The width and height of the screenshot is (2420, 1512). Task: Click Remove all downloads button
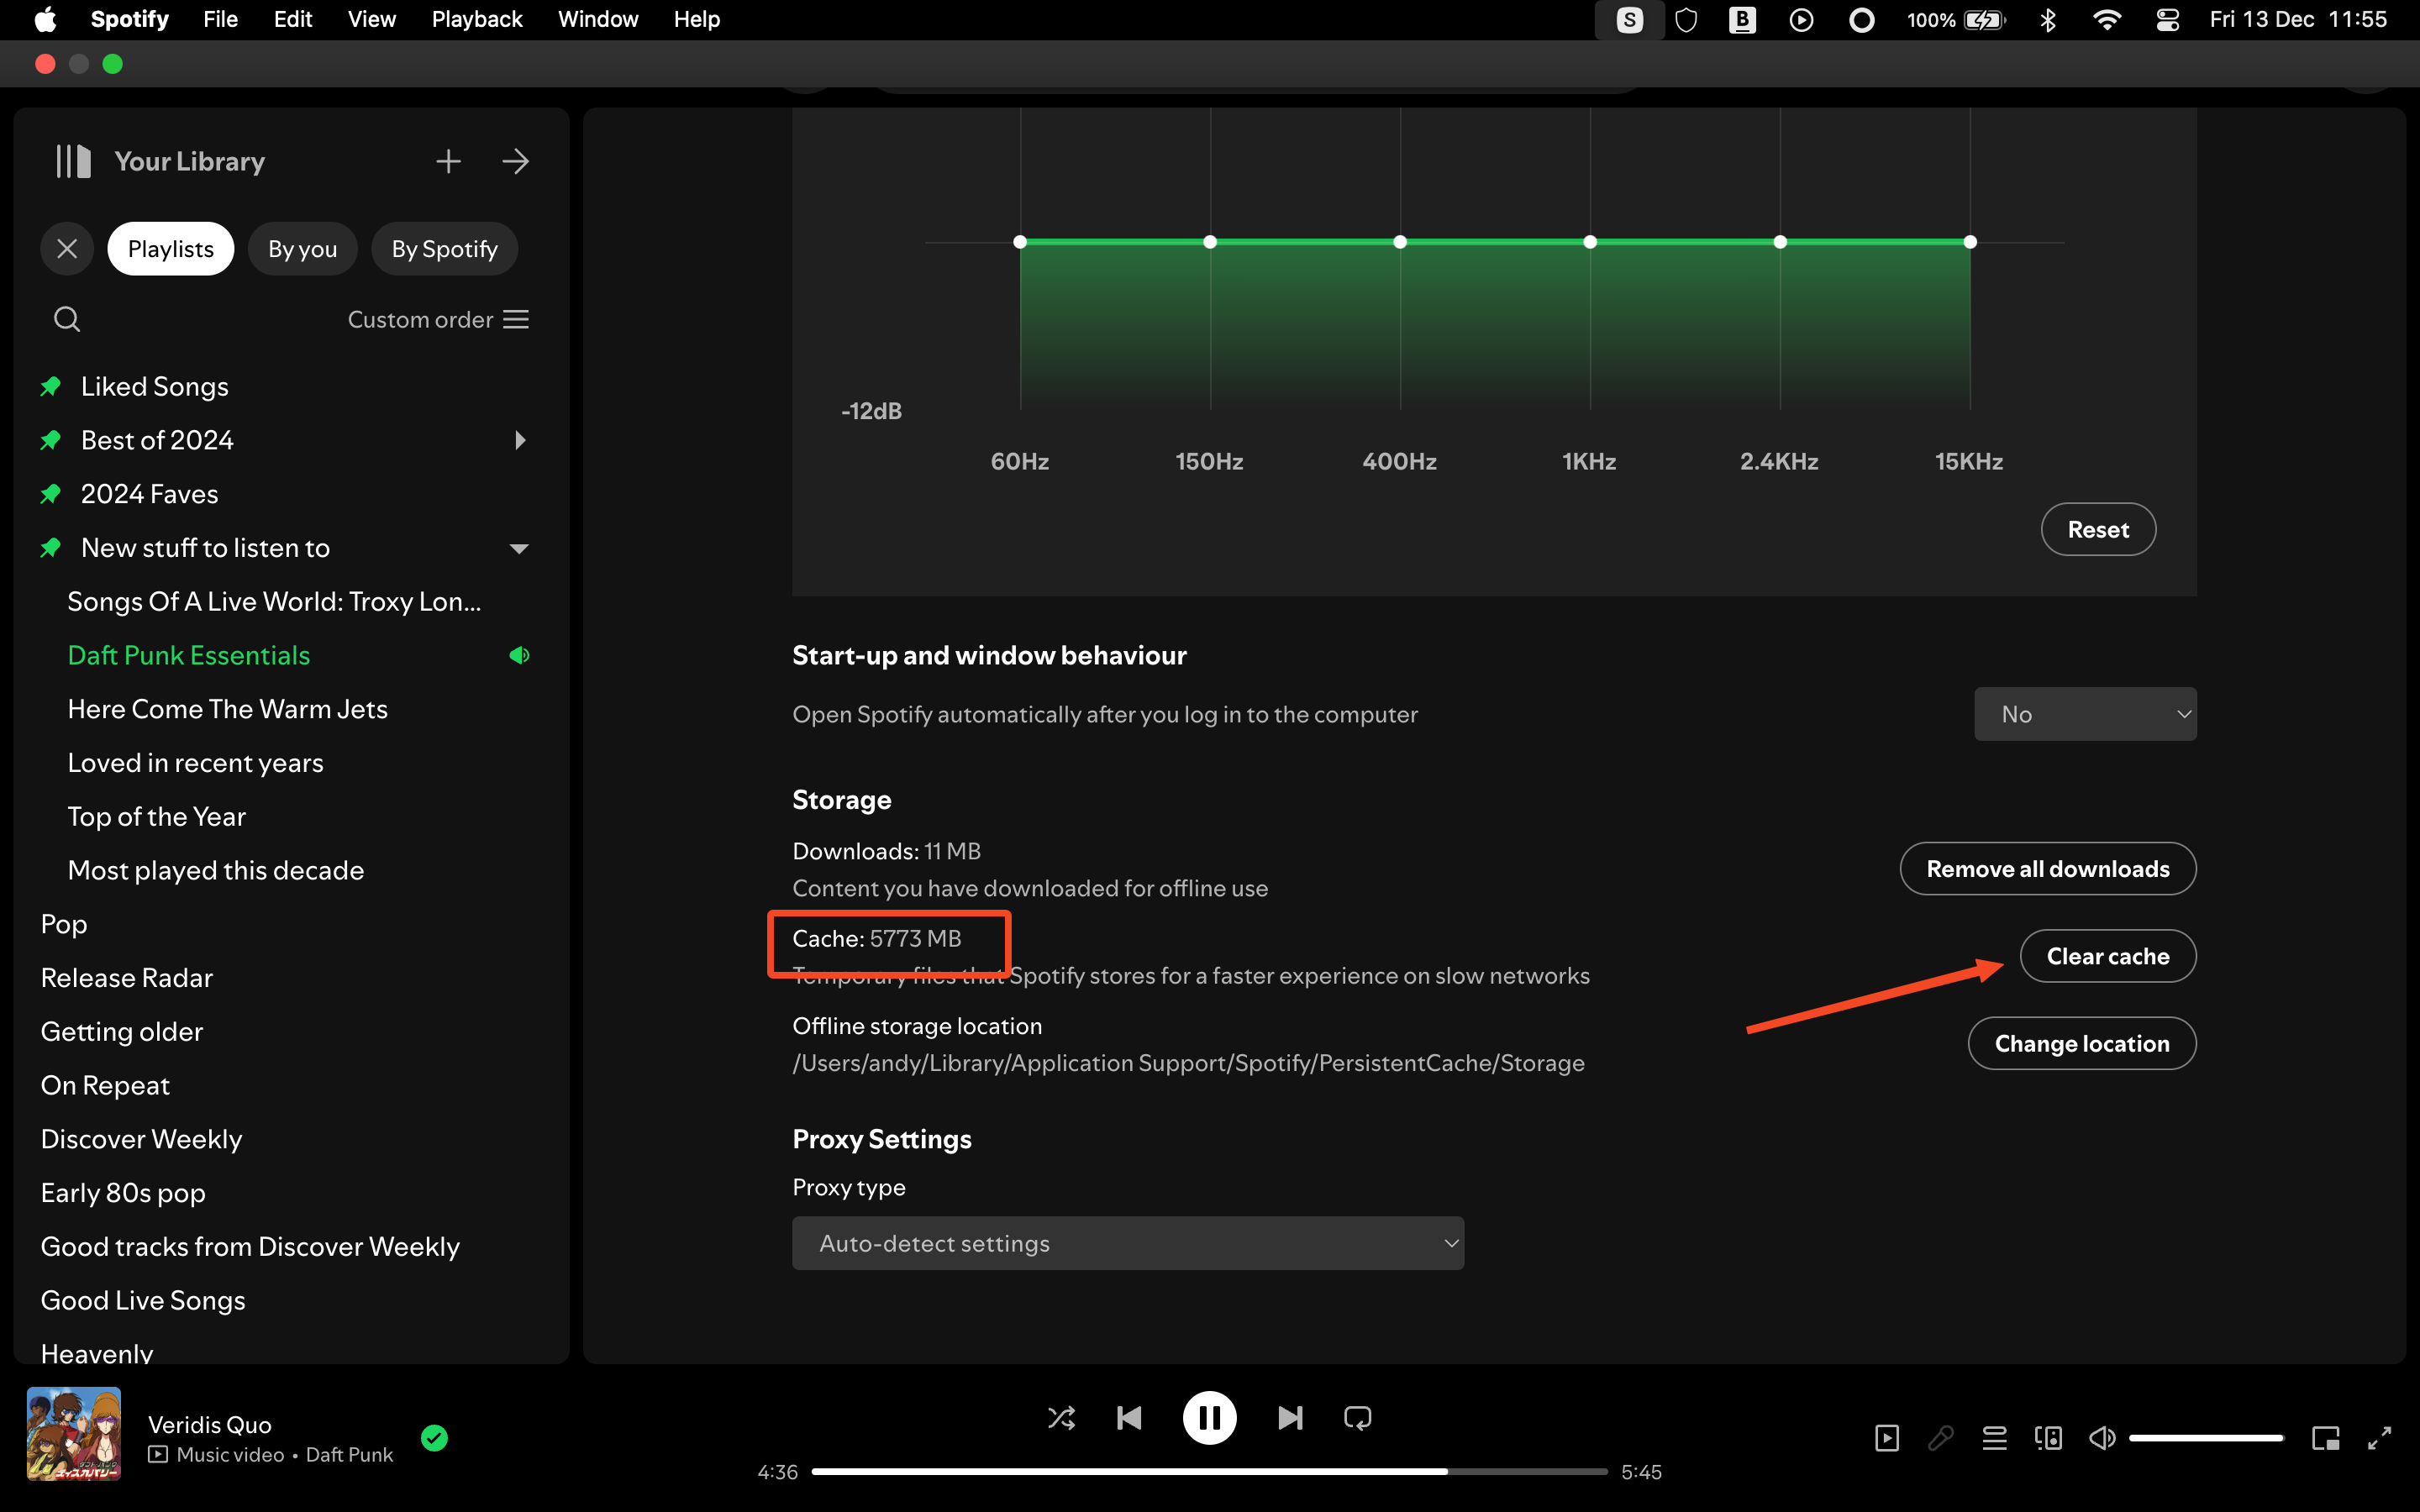point(2047,868)
